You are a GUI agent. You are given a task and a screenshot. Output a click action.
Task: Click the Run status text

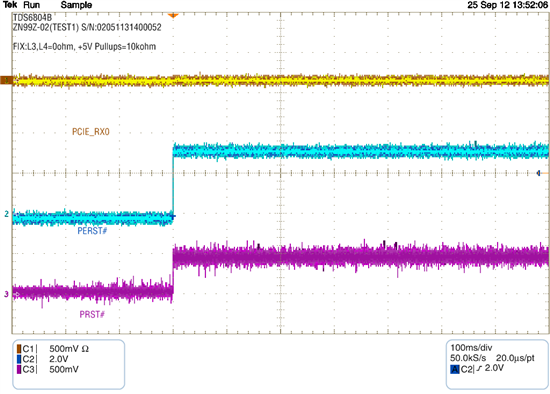(32, 5)
